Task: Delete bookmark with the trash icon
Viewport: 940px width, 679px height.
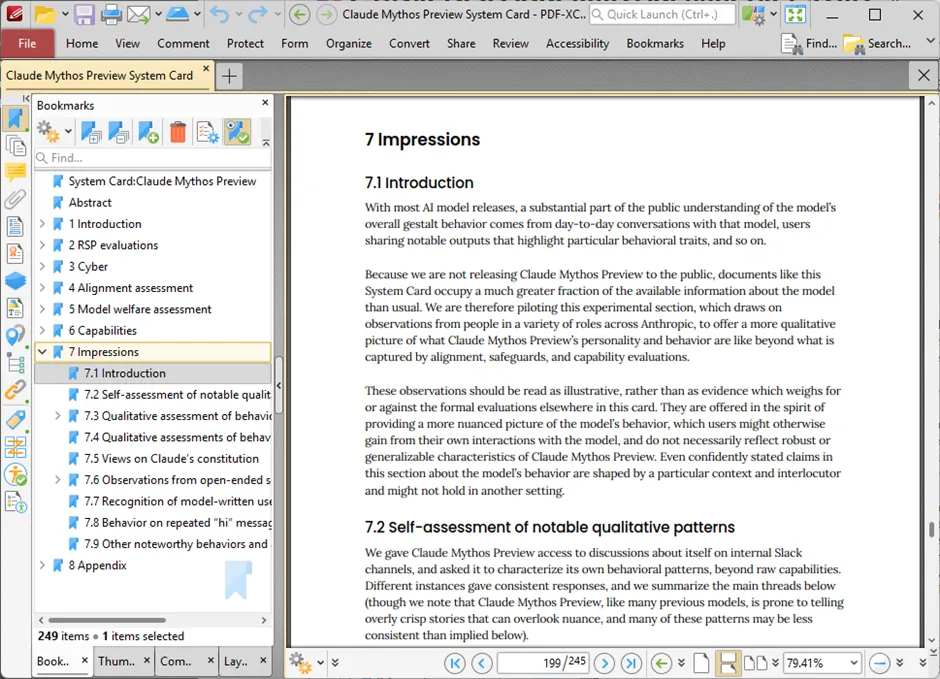Action: [177, 132]
